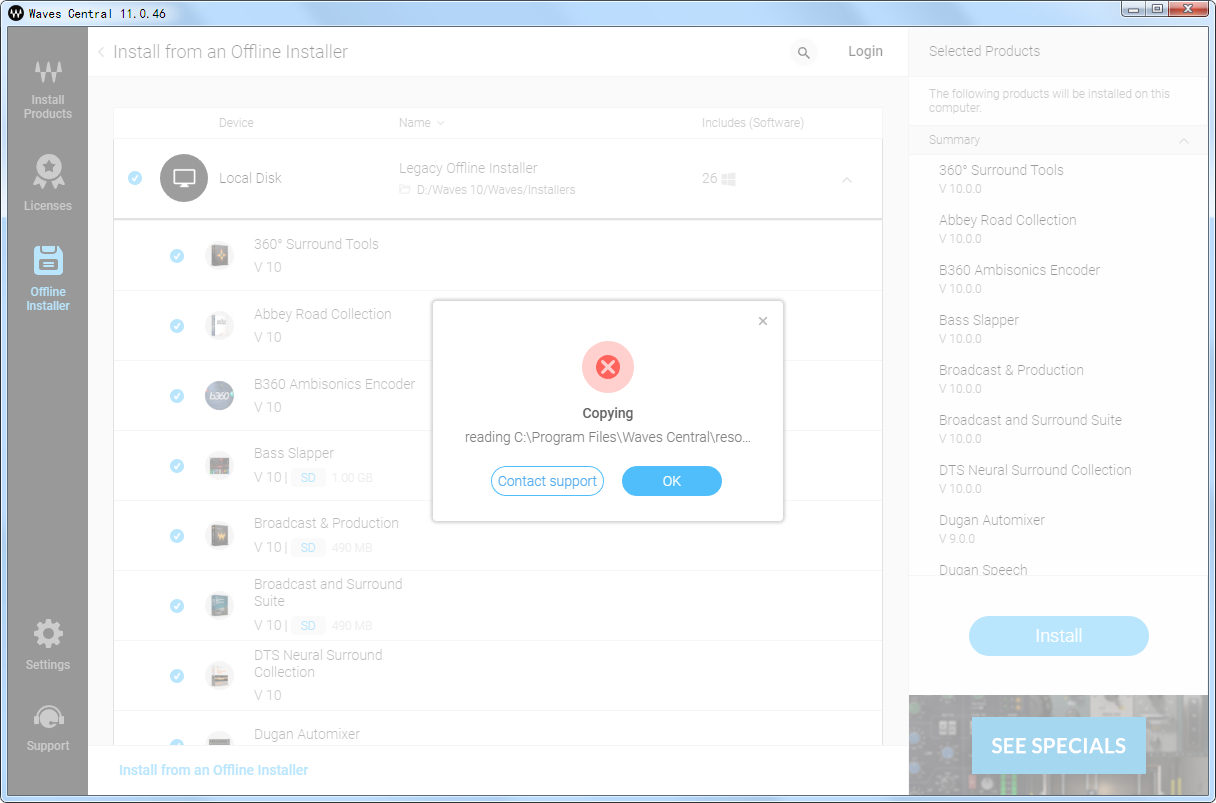Click Bass Slapper product icon
Viewport: 1216px width, 803px height.
[219, 466]
